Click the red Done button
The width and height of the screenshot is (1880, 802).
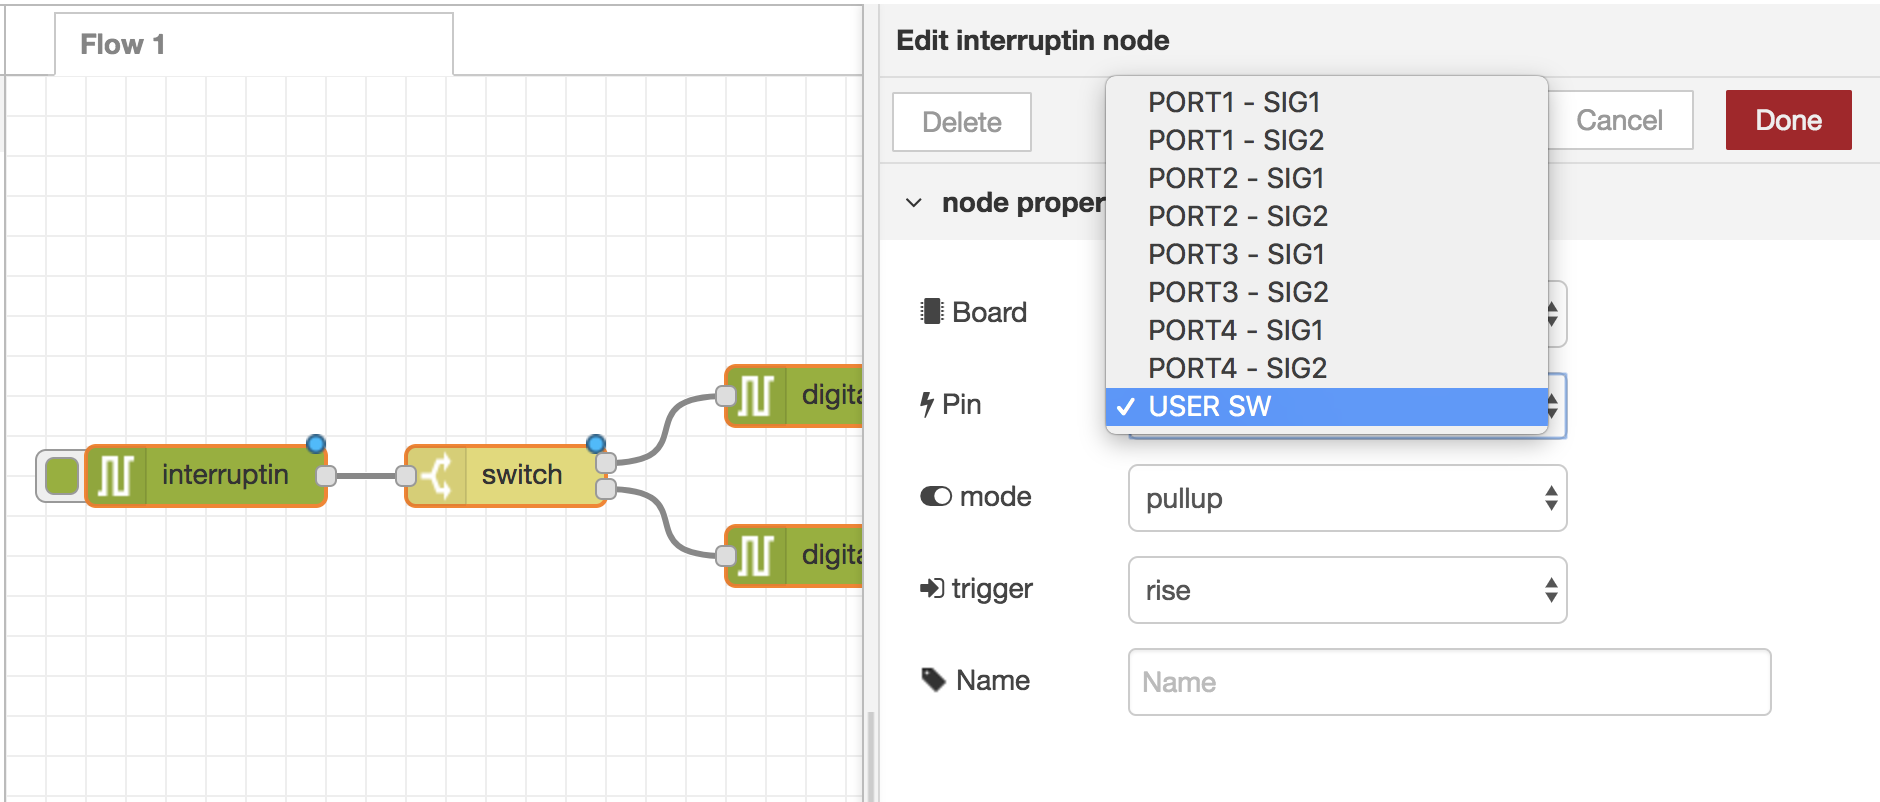(x=1787, y=120)
